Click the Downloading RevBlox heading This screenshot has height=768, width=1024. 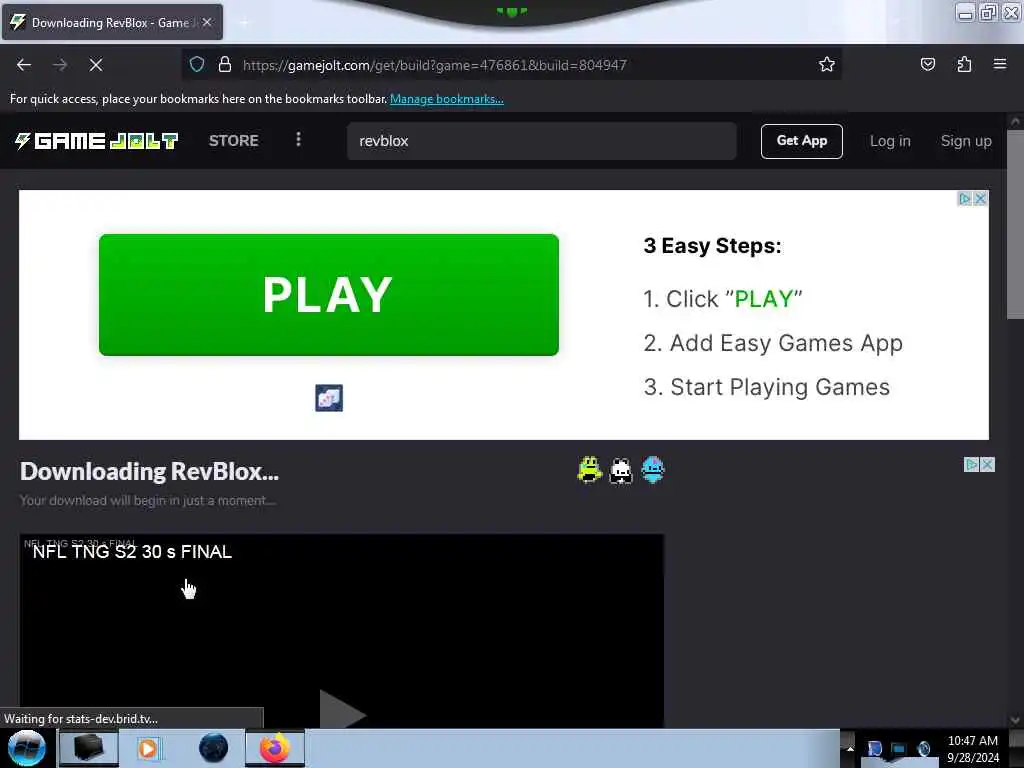point(150,472)
